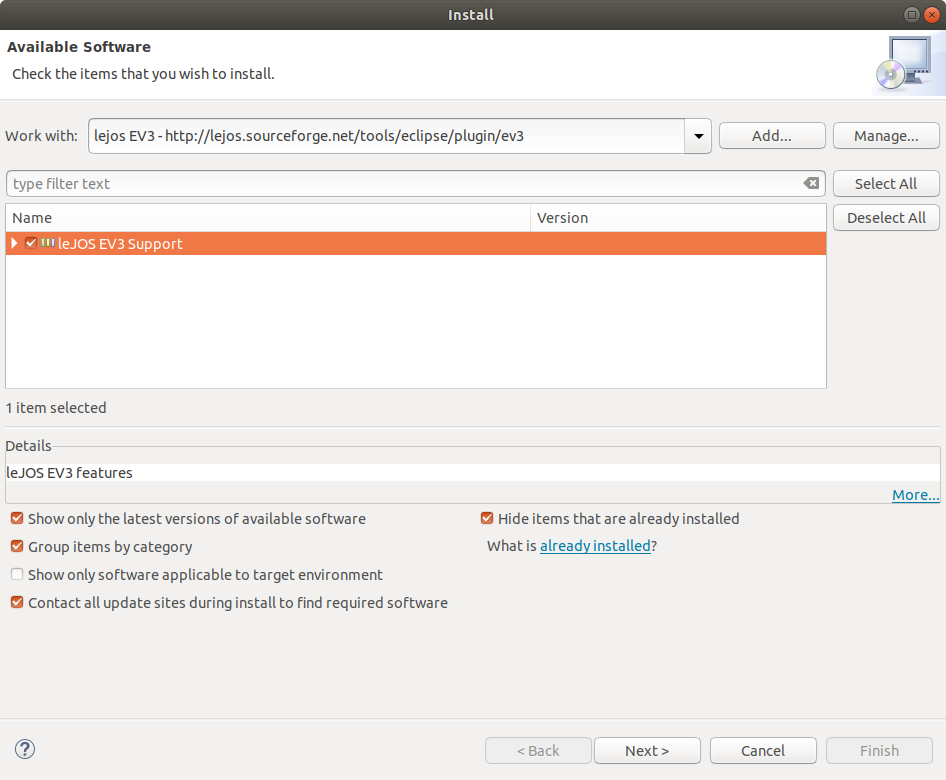Enable Show only software applicable to target environment

[16, 573]
